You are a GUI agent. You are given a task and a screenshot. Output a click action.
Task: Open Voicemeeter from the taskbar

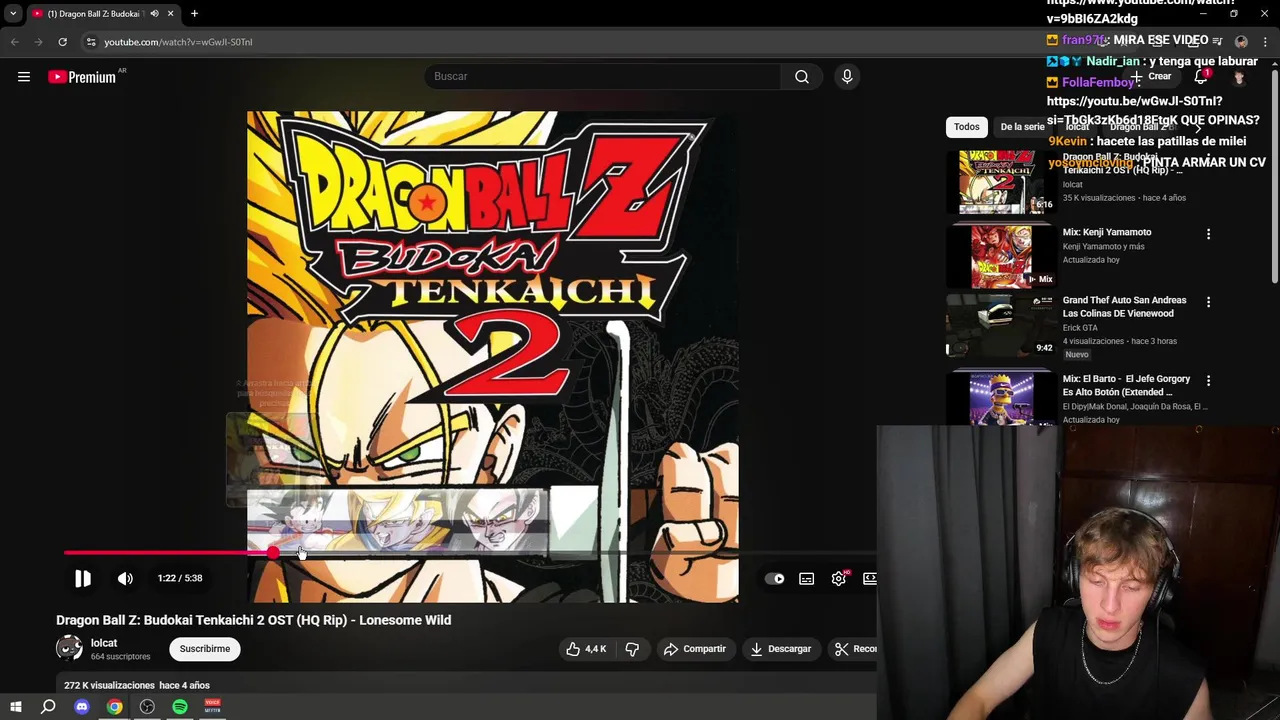tap(212, 707)
